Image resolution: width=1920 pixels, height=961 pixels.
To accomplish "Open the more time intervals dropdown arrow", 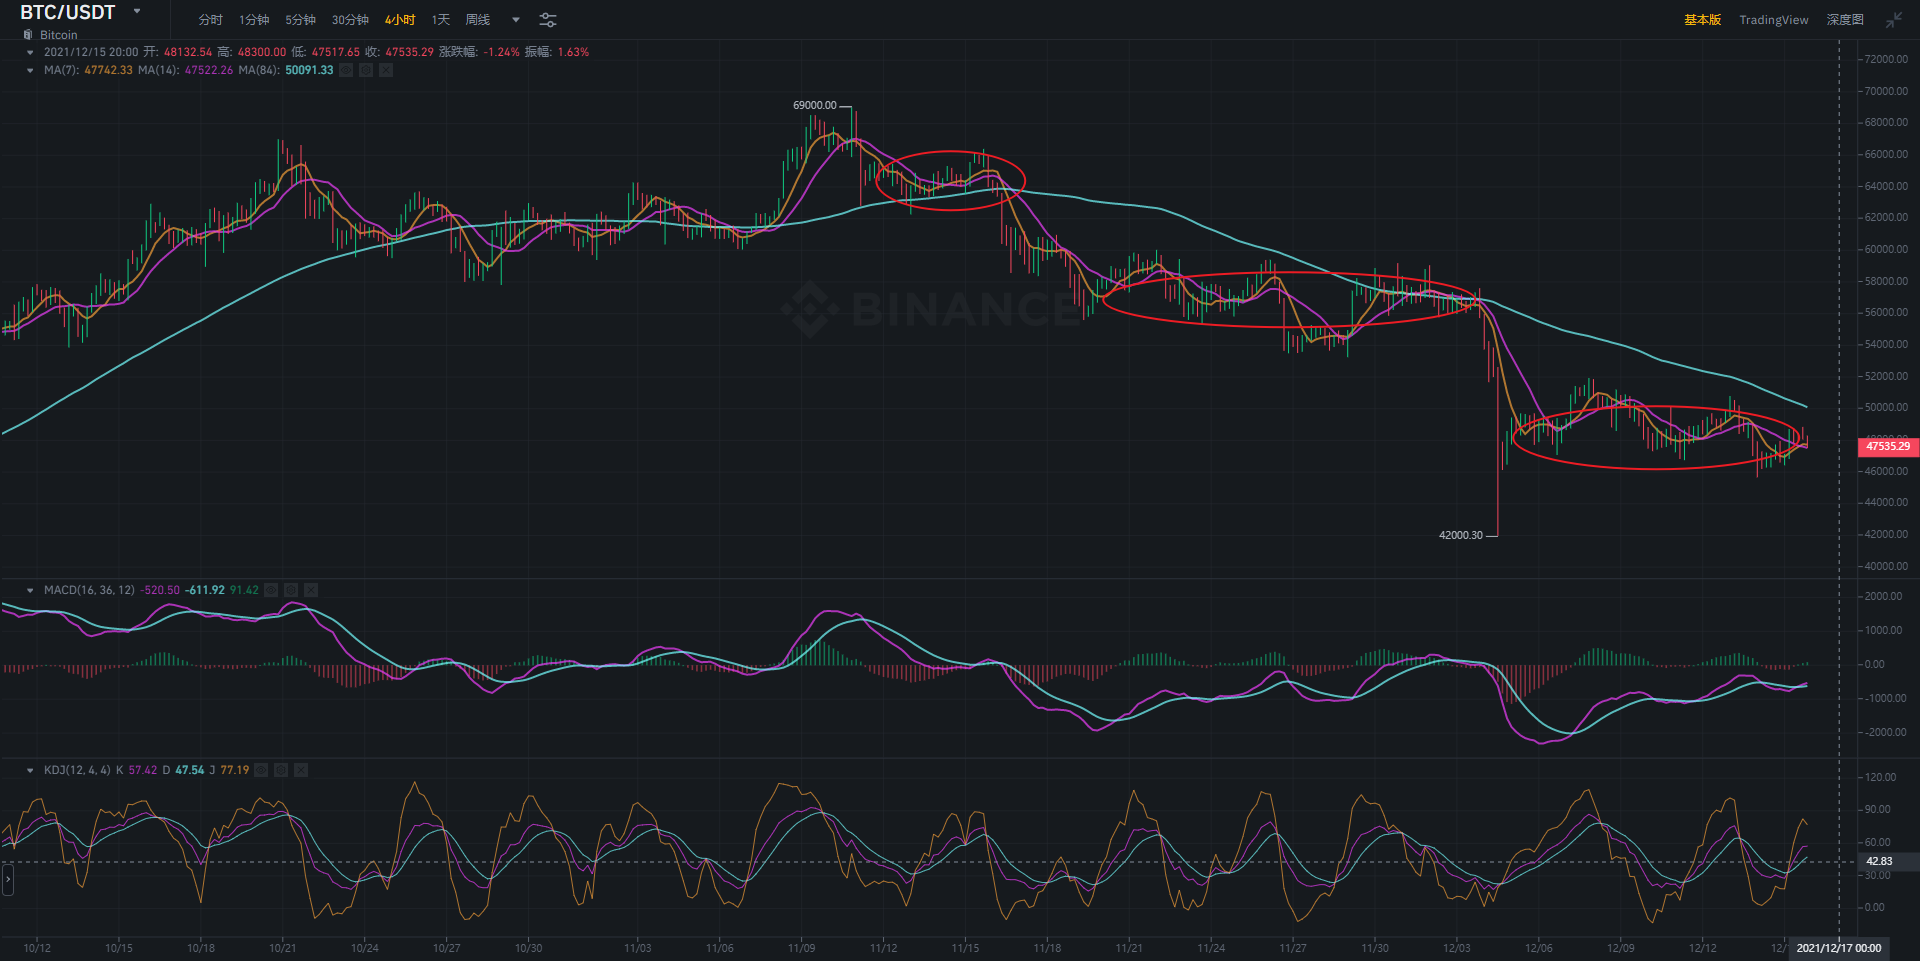I will [x=516, y=20].
